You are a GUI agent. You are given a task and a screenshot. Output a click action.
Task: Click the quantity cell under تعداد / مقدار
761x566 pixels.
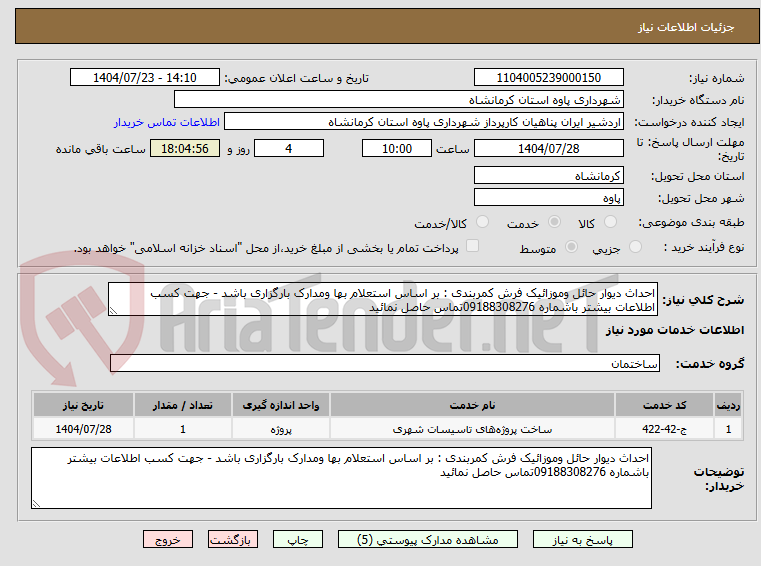182,429
